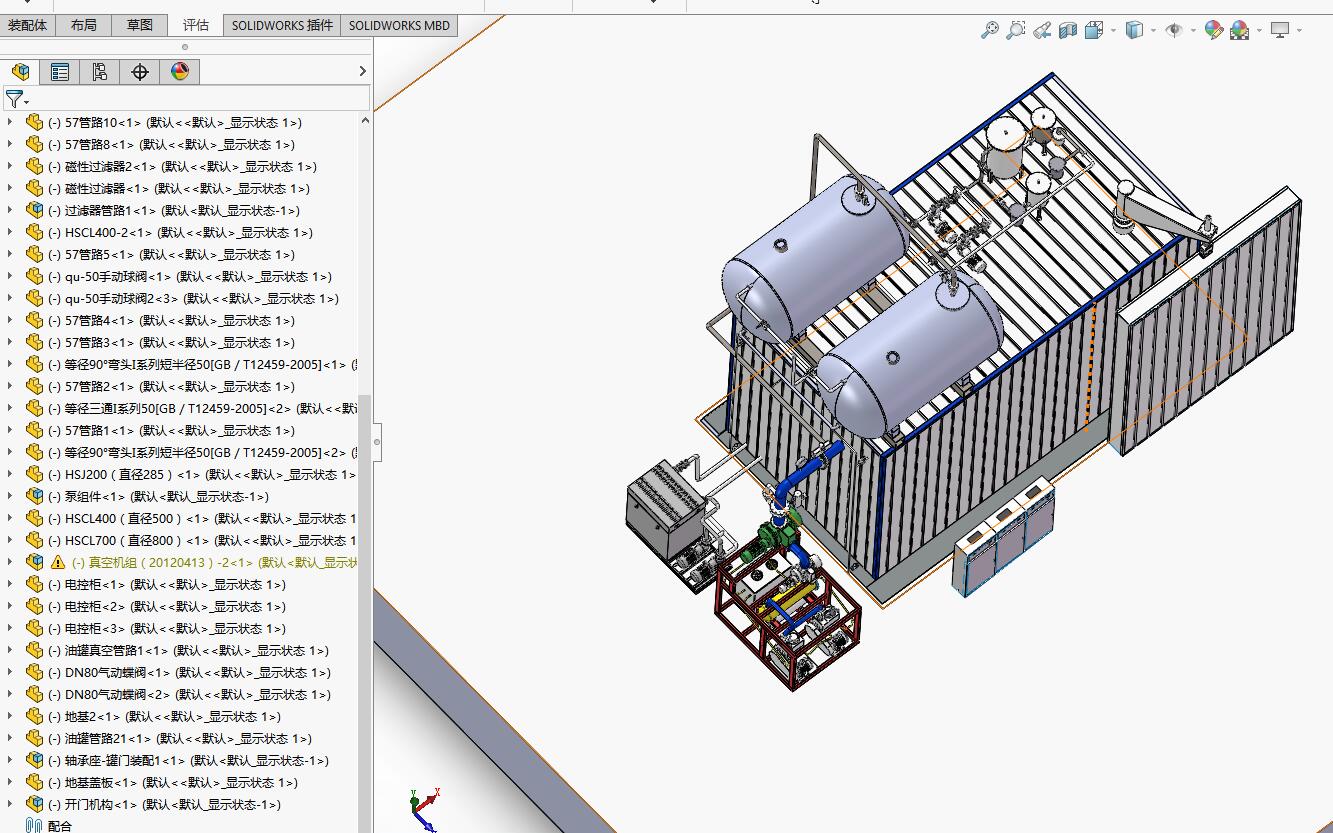This screenshot has height=833, width=1333.
Task: Open Apply Scene dropdown arrow
Action: pos(1259,30)
